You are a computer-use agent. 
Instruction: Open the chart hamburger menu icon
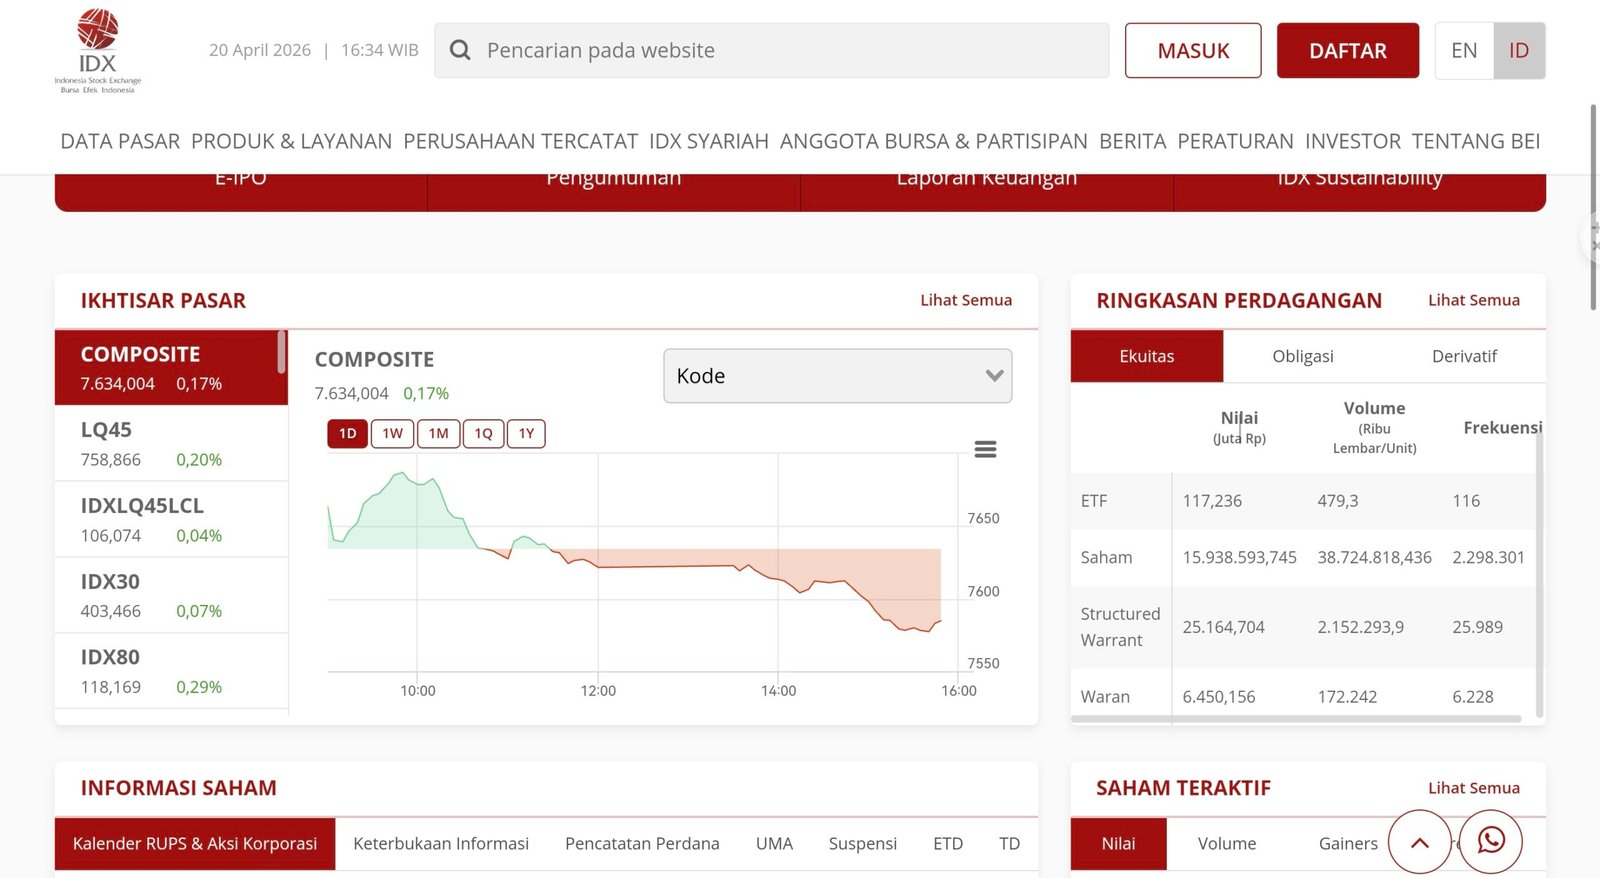(985, 450)
